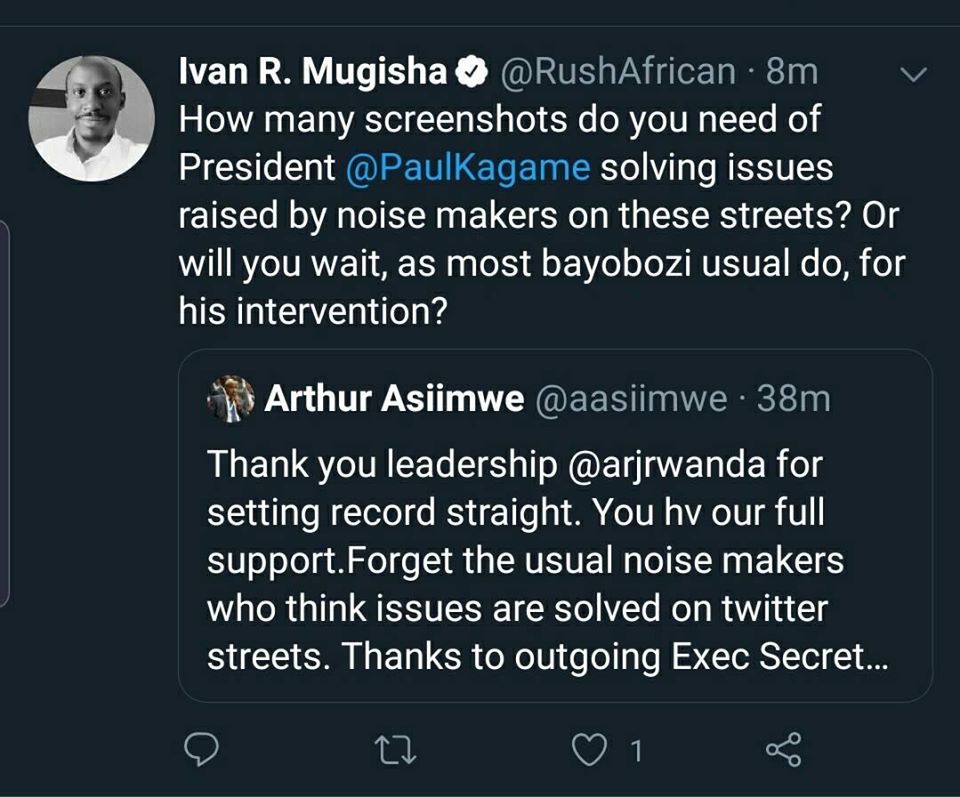
Task: Click the @arjrwanda mention in quoted tweet
Action: point(666,465)
